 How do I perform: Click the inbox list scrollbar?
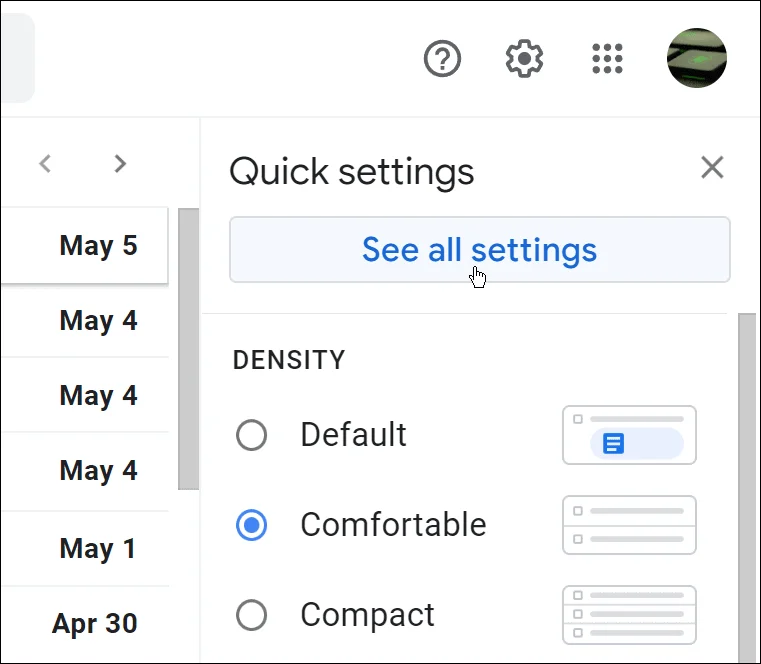click(x=188, y=349)
